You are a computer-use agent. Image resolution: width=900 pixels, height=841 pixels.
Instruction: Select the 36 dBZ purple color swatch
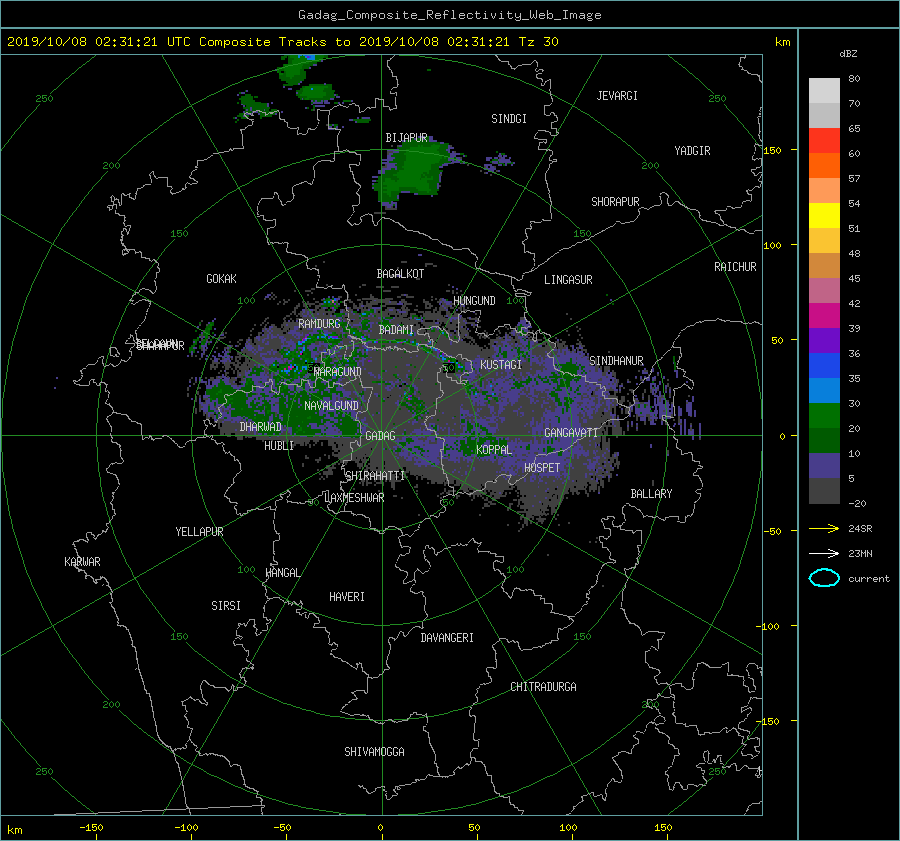tap(824, 340)
